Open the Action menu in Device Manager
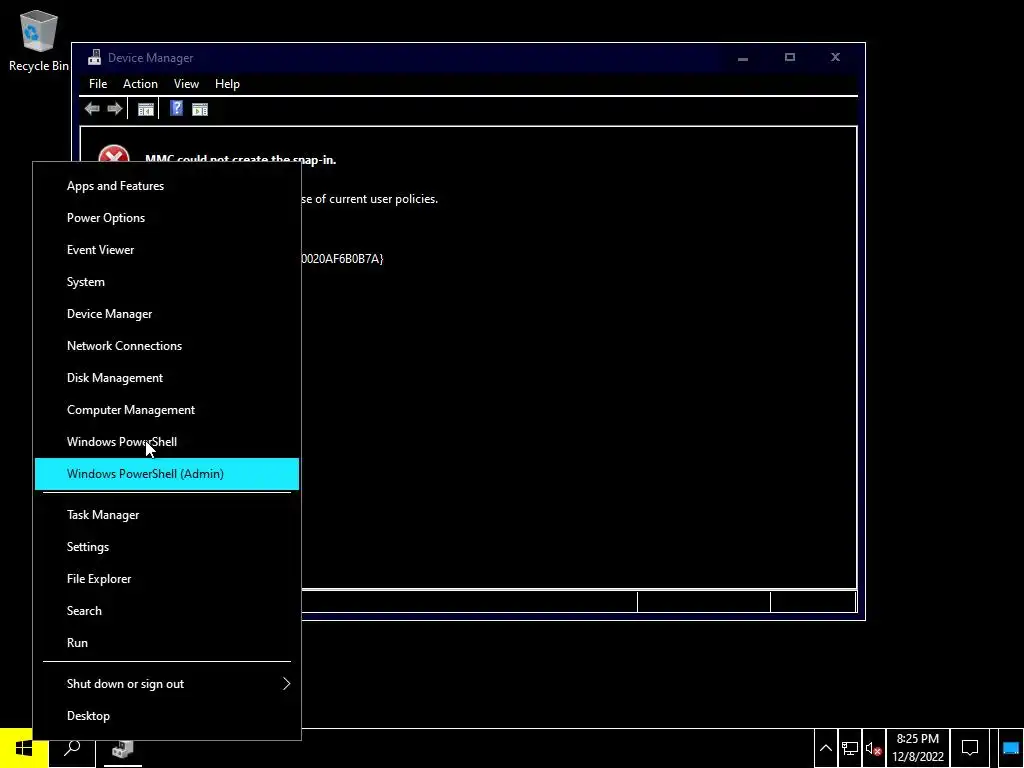Screen dimensions: 1024x768 coord(140,84)
